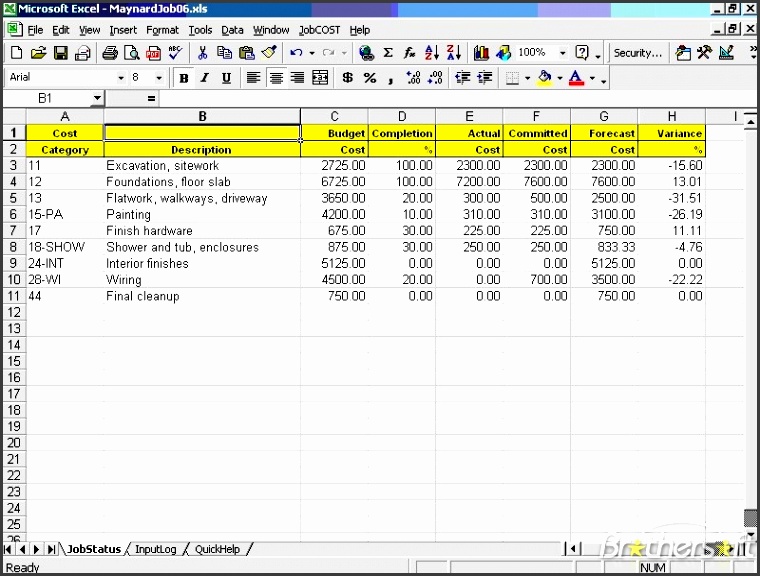Click the AutoSum sigma icon
760x576 pixels.
click(388, 53)
